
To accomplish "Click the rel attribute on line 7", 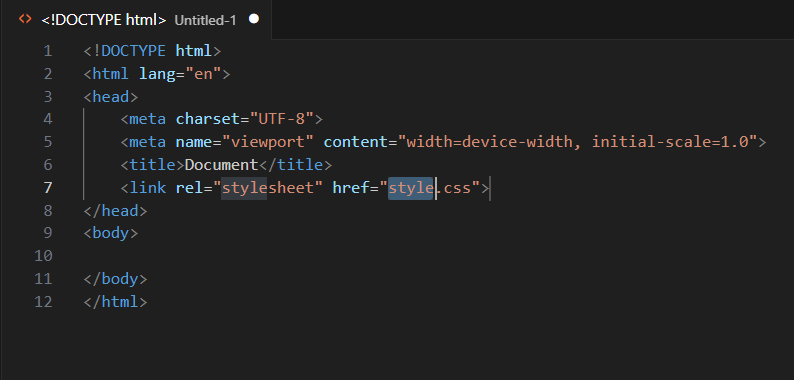I will pos(189,188).
